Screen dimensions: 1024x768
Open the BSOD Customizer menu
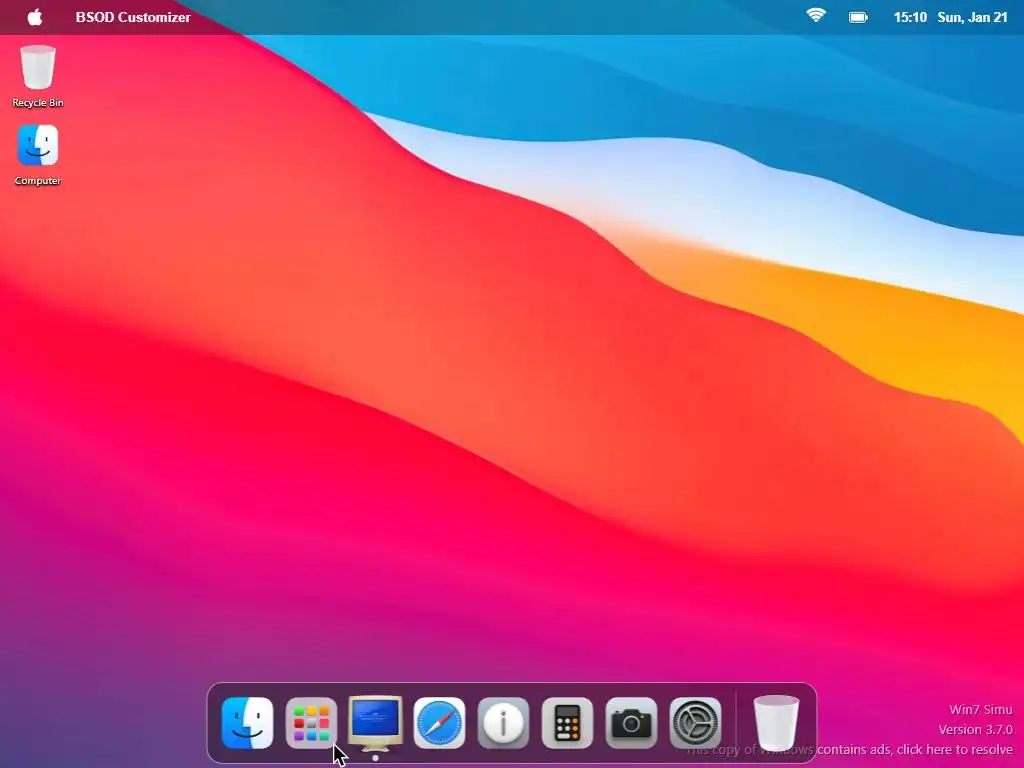click(x=133, y=18)
